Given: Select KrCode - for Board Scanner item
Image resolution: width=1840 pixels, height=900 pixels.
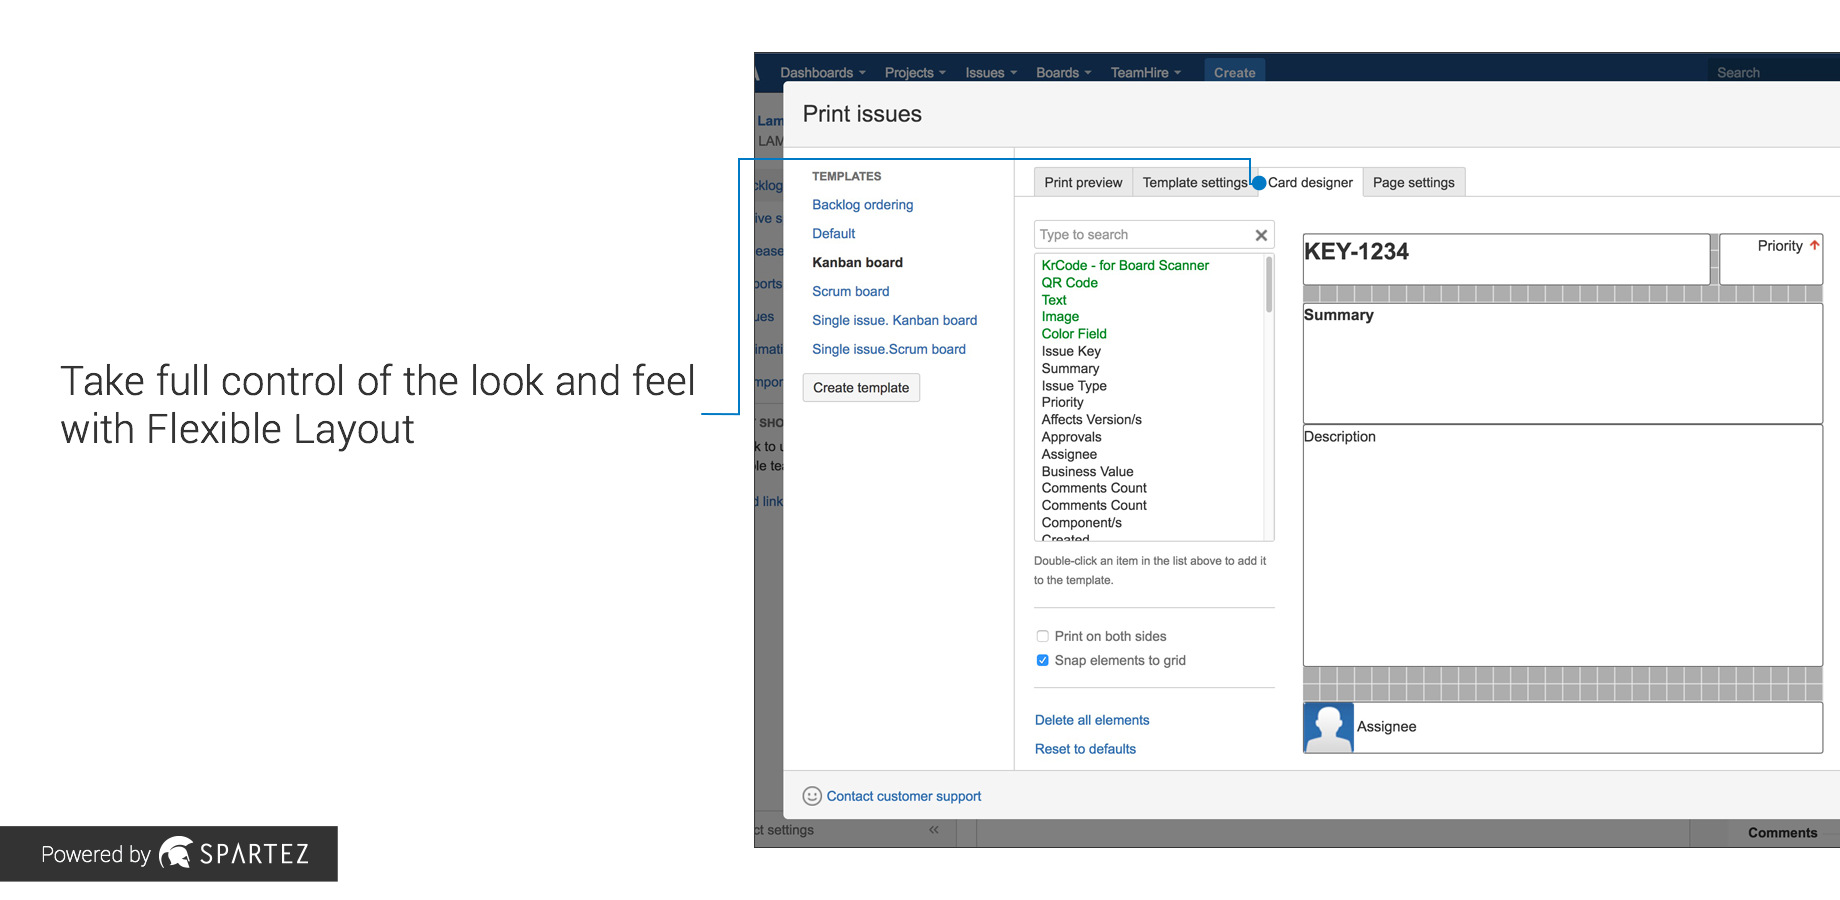Looking at the screenshot, I should 1125,265.
